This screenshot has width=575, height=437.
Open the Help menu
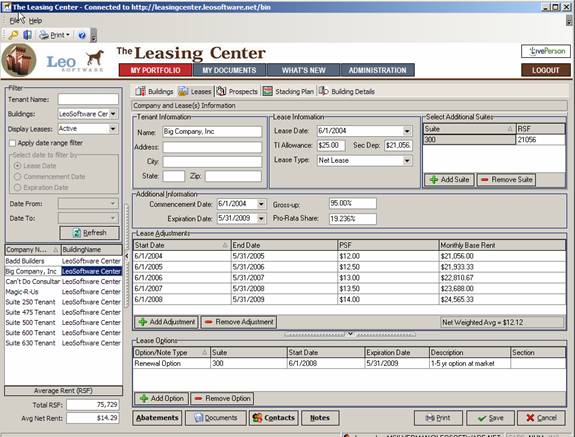35,21
